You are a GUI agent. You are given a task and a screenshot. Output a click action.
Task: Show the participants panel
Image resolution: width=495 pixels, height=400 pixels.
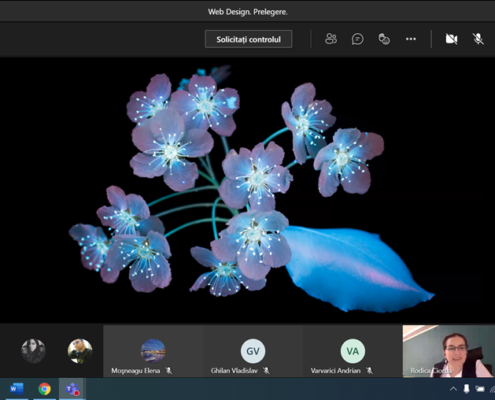pos(331,39)
